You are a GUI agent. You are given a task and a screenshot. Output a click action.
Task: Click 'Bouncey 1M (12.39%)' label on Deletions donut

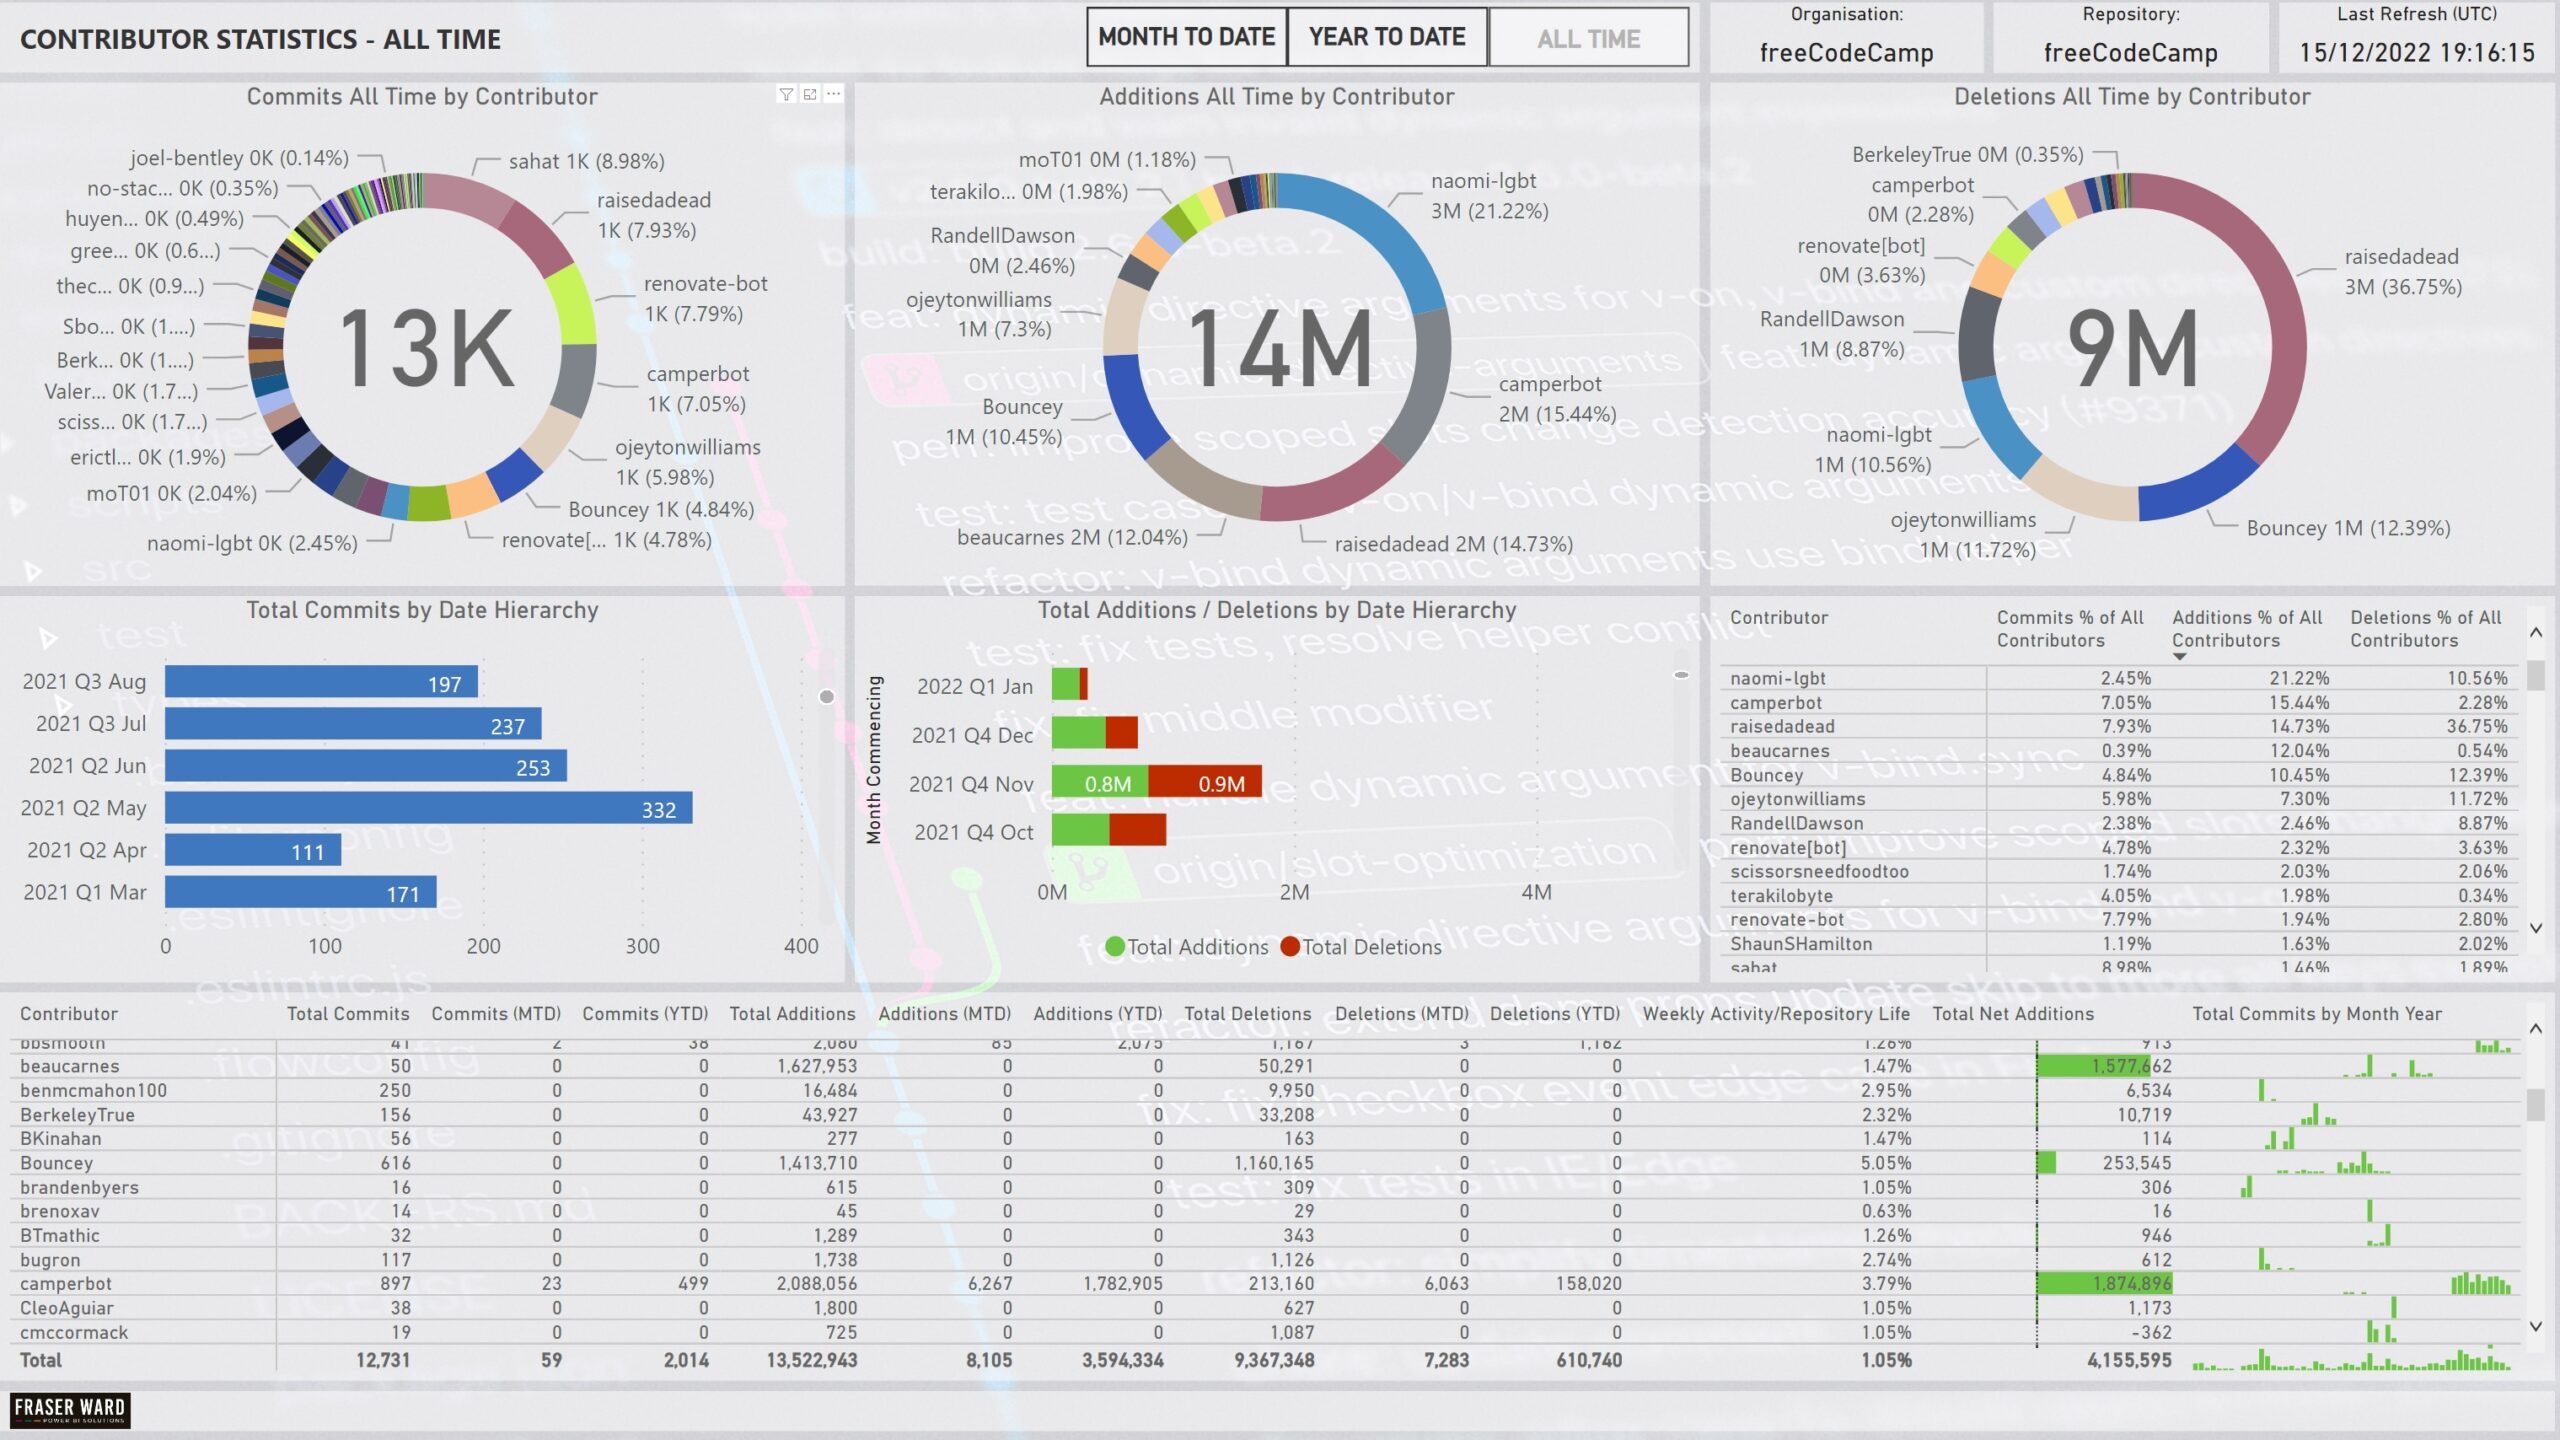click(x=2348, y=528)
